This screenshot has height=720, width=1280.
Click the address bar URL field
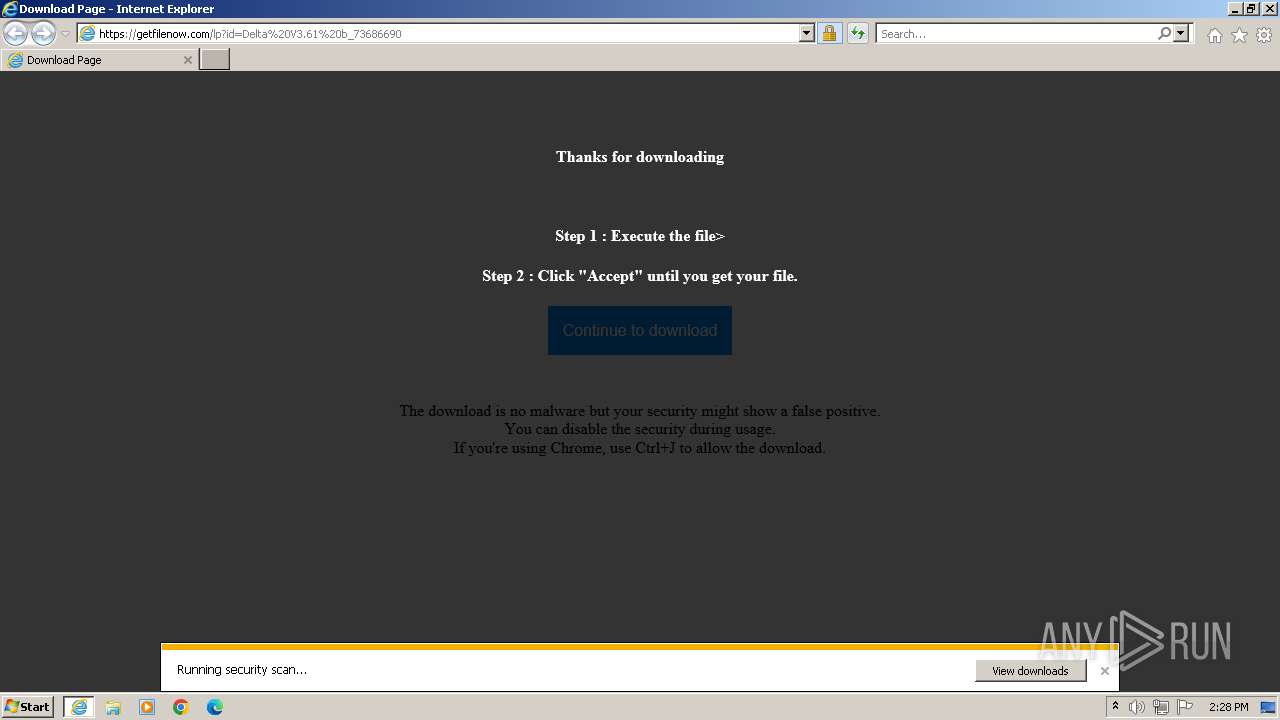tap(438, 34)
